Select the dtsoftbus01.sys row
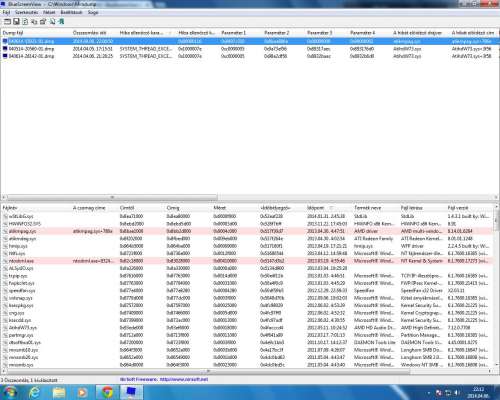The image size is (500, 400). [x=247, y=342]
